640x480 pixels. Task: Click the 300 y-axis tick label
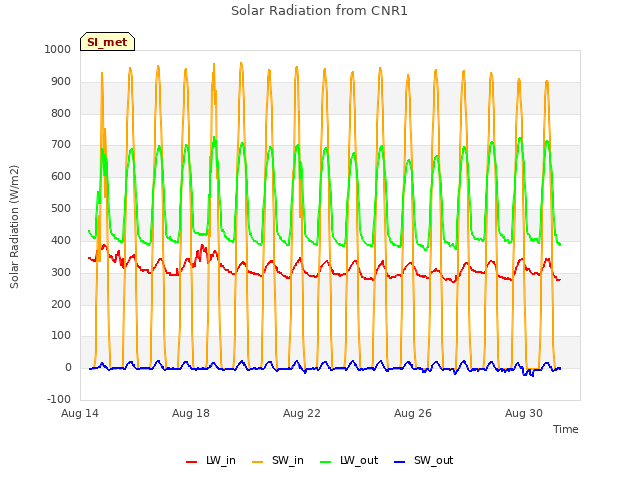tap(61, 272)
